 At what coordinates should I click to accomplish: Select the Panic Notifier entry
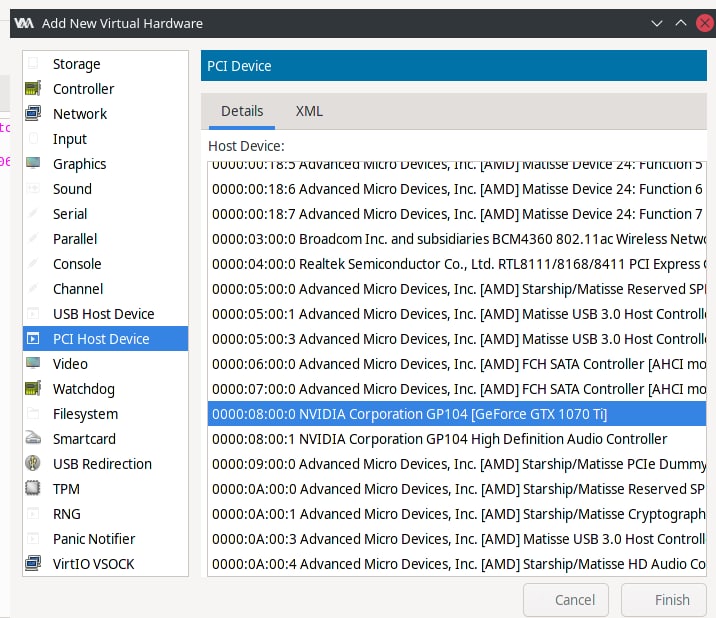point(94,539)
